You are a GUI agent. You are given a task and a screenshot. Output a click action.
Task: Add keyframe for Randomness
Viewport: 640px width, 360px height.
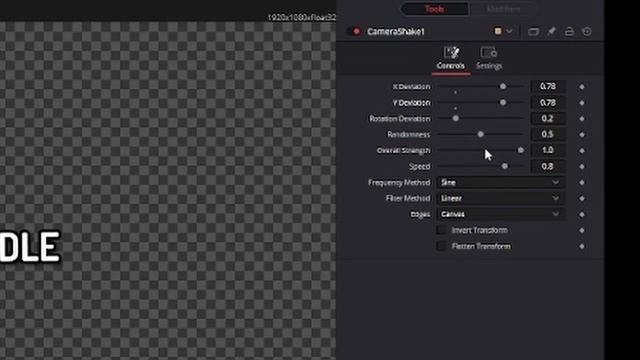point(582,134)
